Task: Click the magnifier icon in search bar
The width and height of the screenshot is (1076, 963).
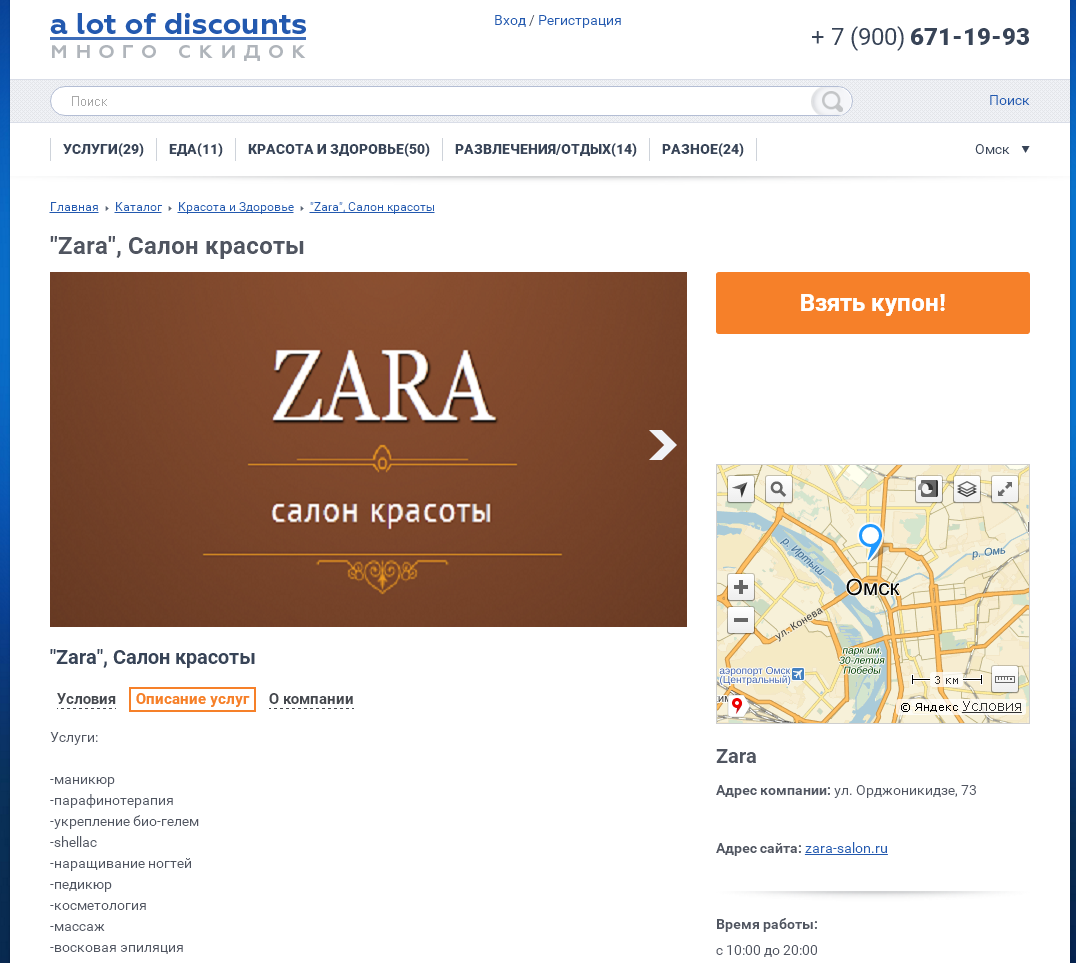Action: pos(832,102)
